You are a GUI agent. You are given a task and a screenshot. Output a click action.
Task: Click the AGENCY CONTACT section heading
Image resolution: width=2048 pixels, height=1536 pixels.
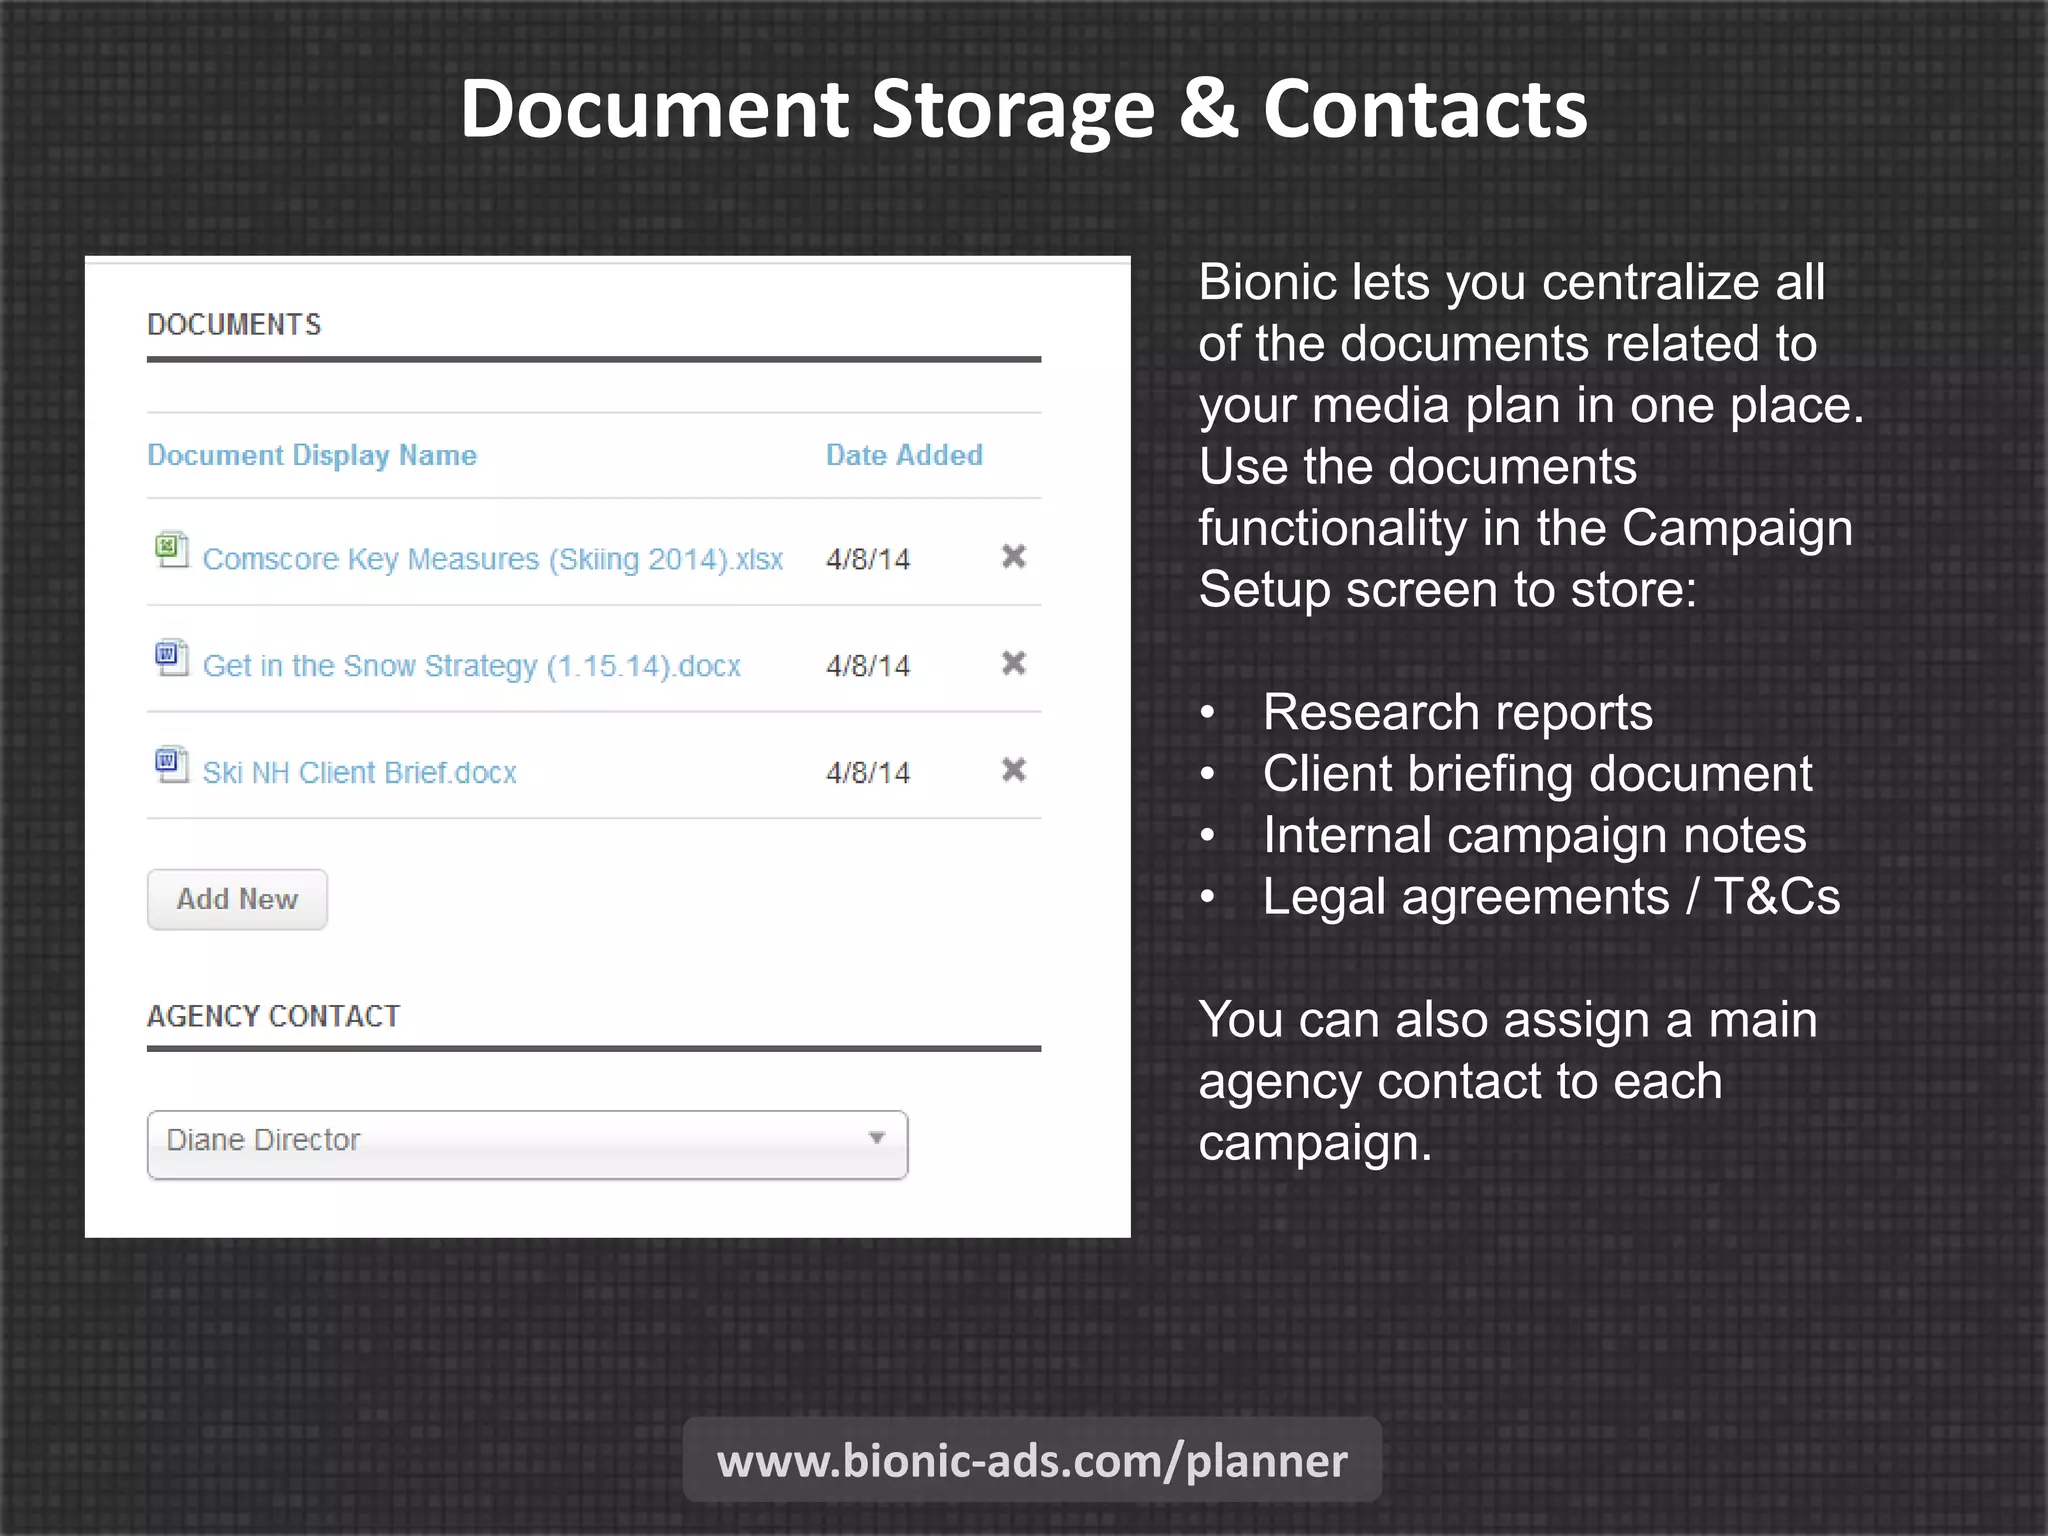273,1017
